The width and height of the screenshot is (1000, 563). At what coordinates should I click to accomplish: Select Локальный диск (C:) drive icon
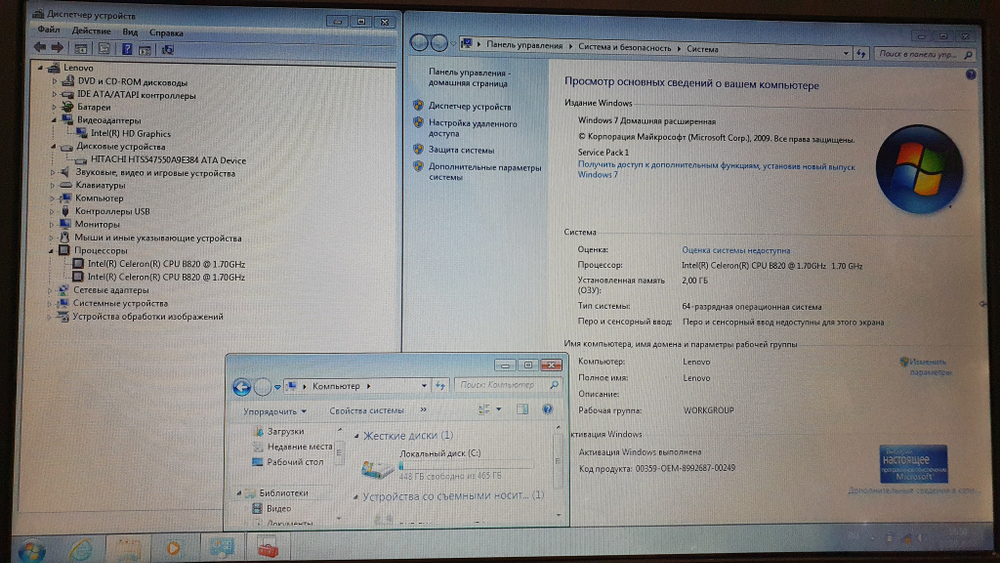click(378, 470)
